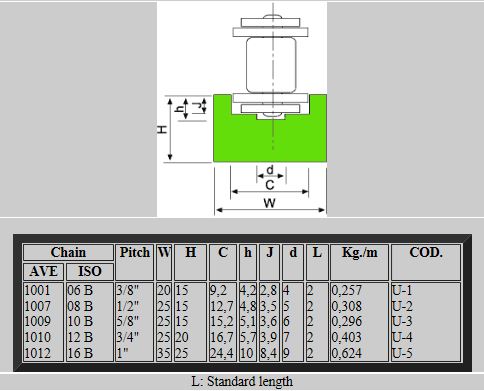
Task: Select the ISO sub-header cell
Action: [x=90, y=271]
